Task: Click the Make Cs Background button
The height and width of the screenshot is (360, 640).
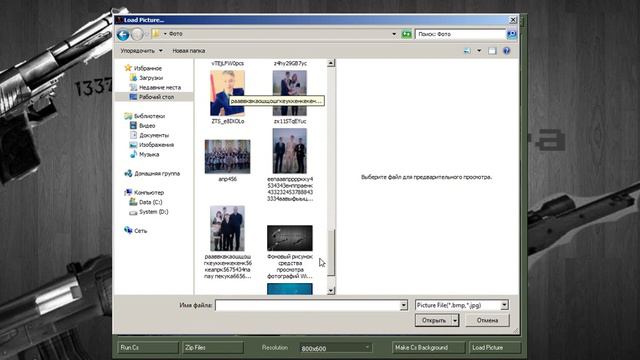Action: click(428, 348)
